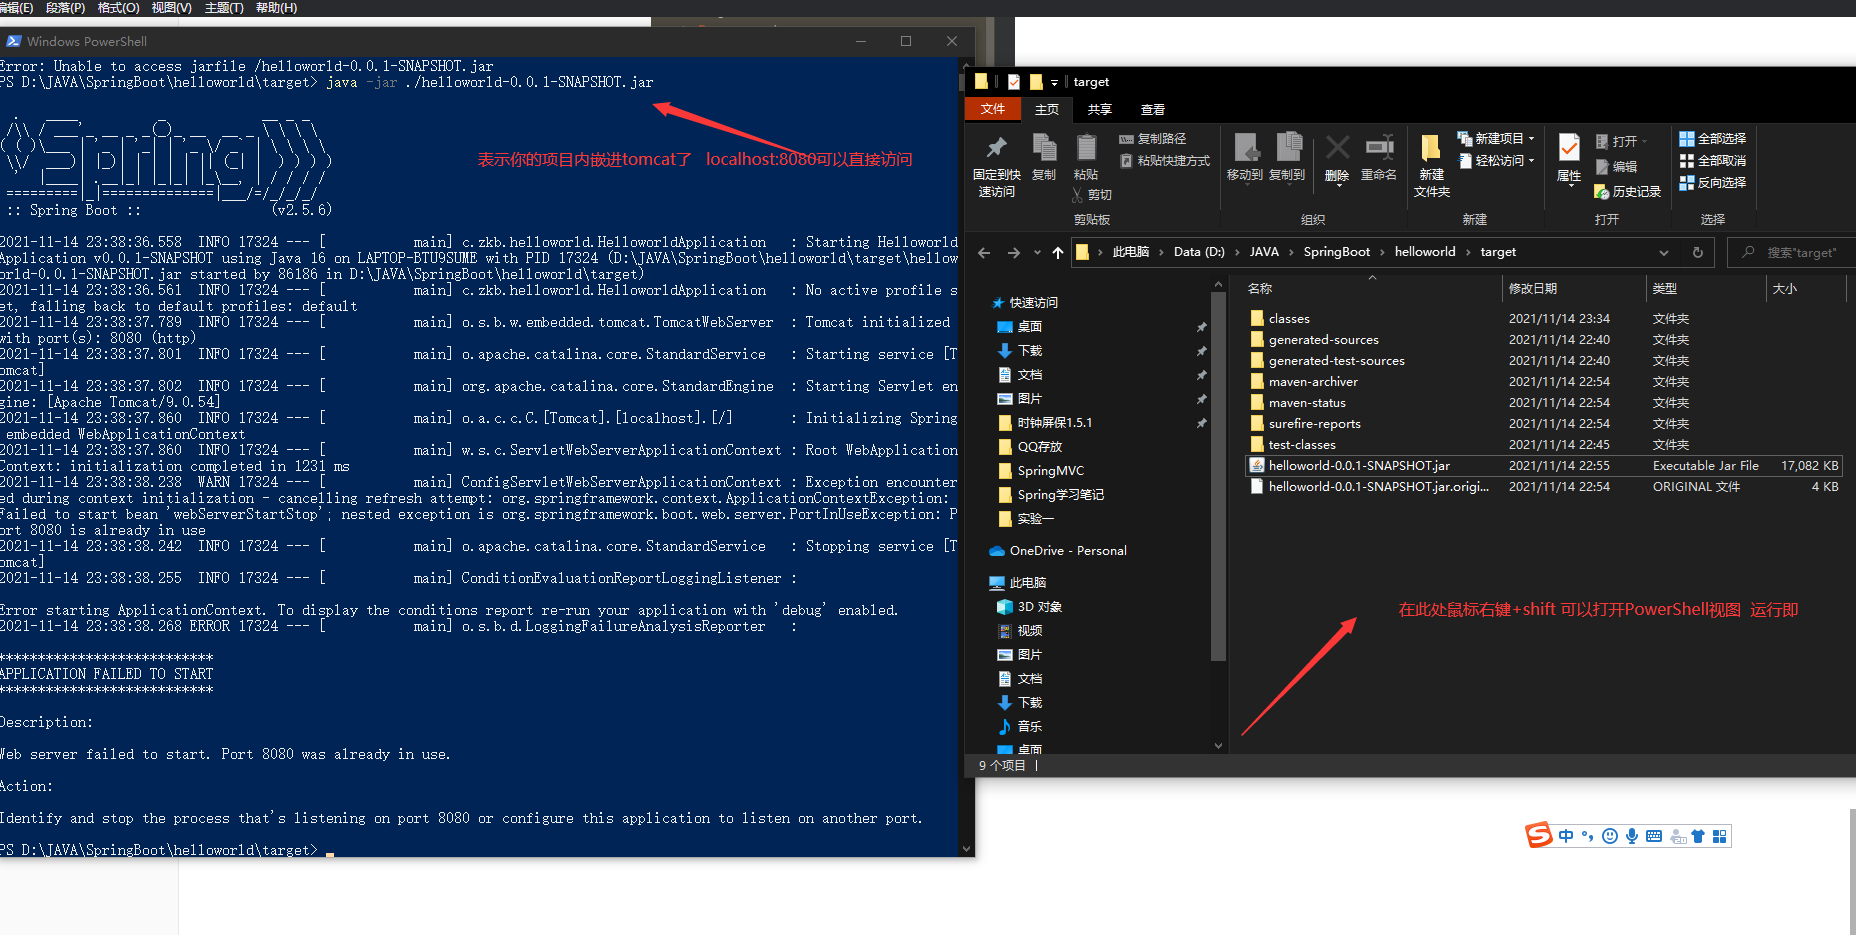Expand chevron after JAVA in breadcrumb

(x=1291, y=253)
